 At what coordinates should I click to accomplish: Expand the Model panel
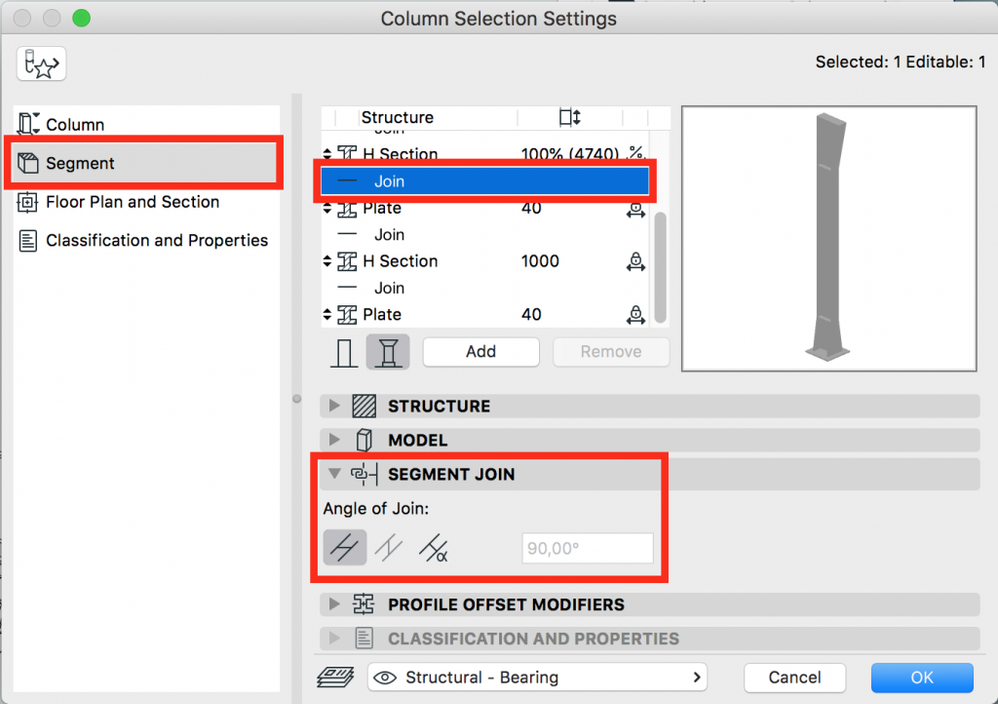click(335, 440)
